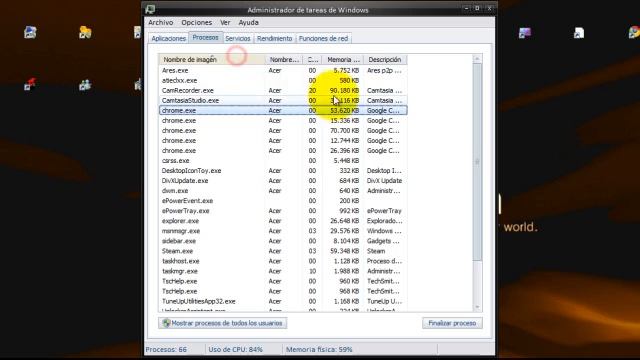Sort by Nombre de imagen column header
The height and width of the screenshot is (360, 640).
[x=211, y=60]
